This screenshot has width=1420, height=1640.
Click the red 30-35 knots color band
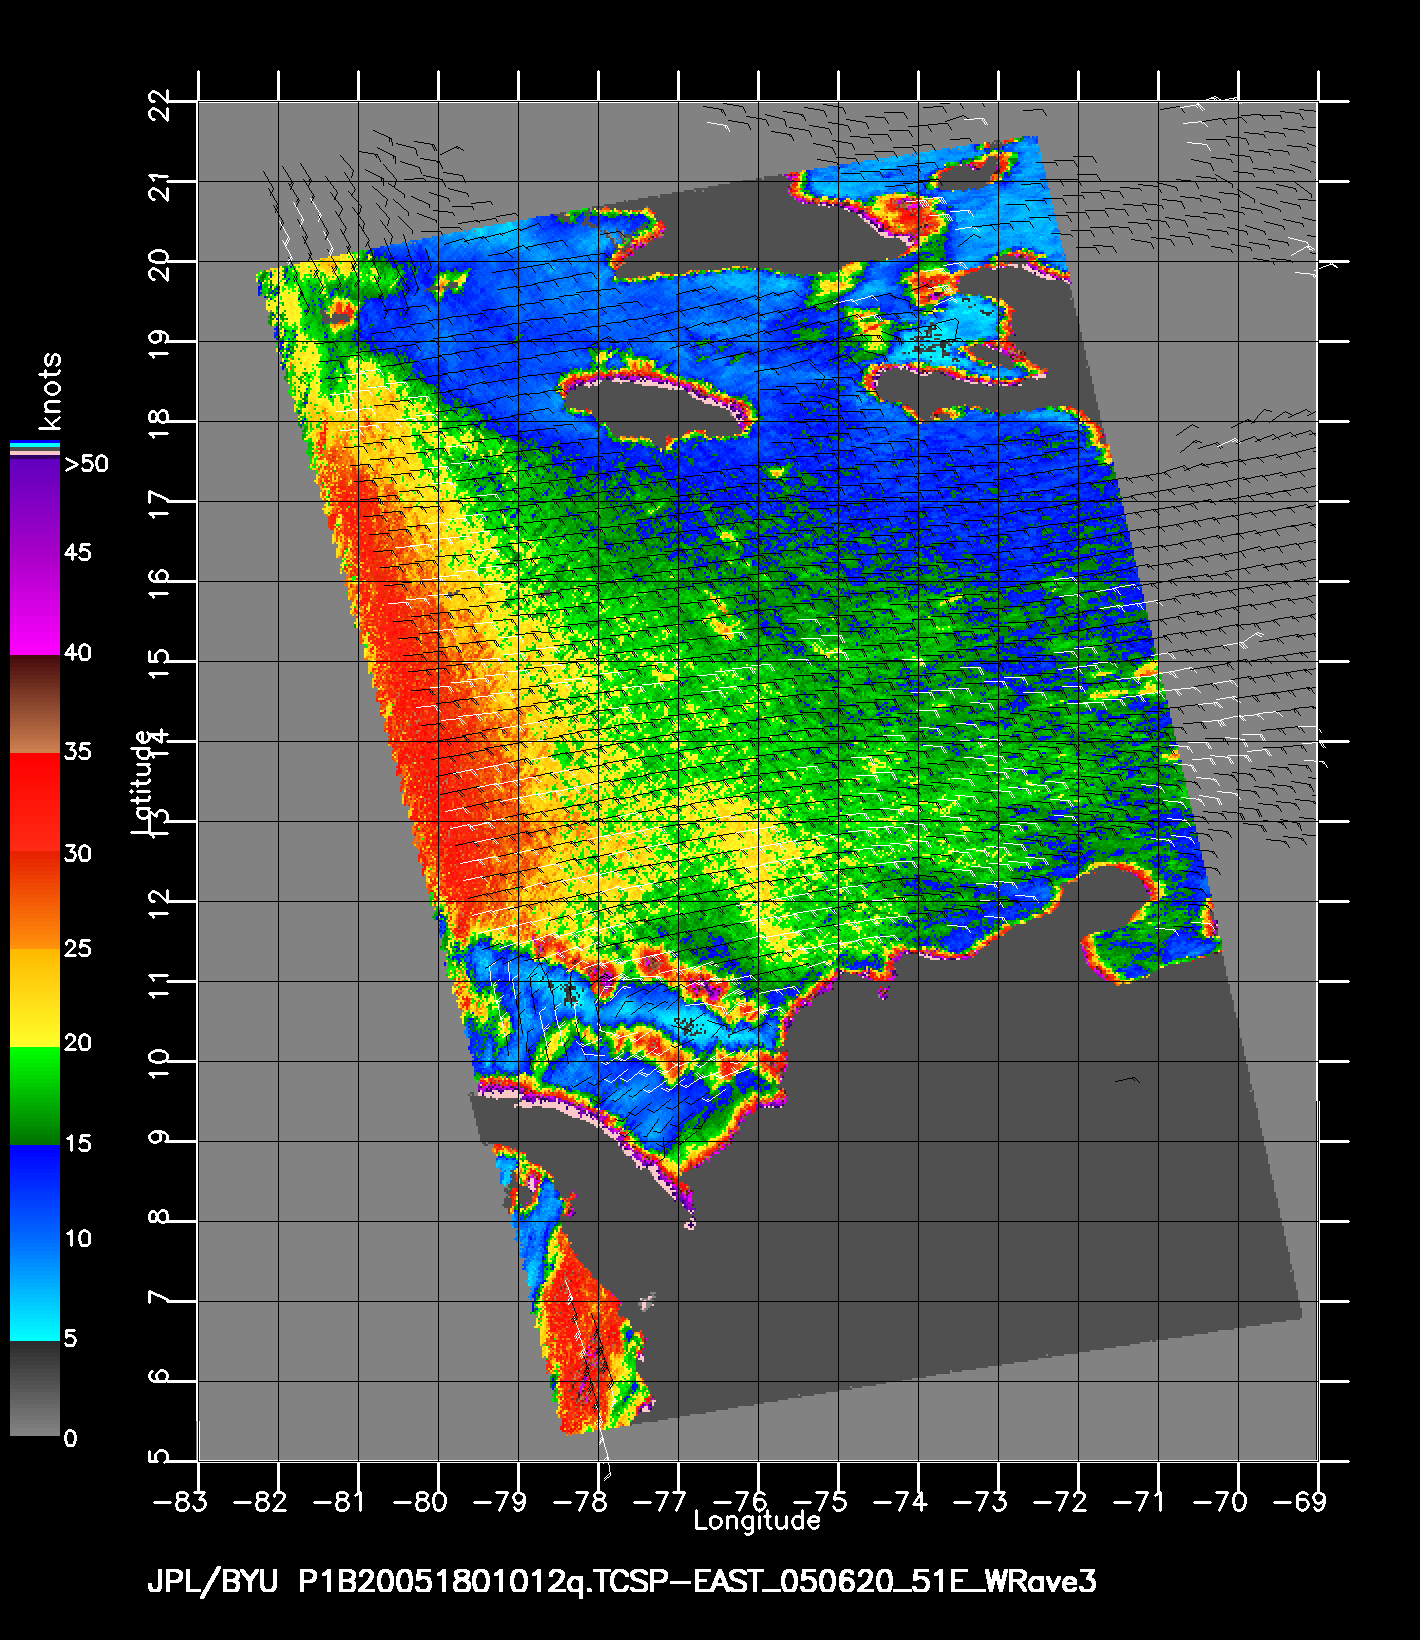pos(35,802)
